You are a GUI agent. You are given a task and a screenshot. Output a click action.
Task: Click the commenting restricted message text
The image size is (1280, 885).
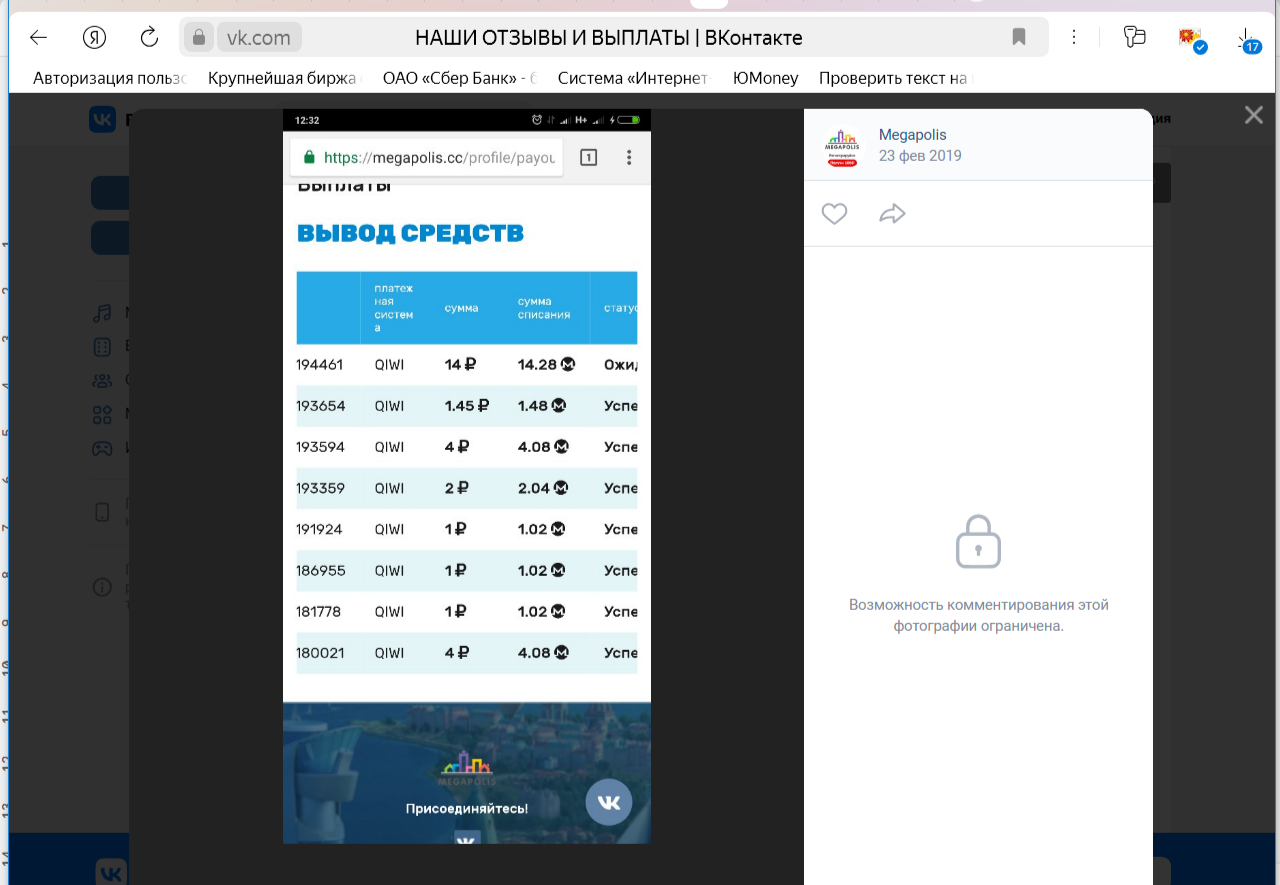click(978, 615)
